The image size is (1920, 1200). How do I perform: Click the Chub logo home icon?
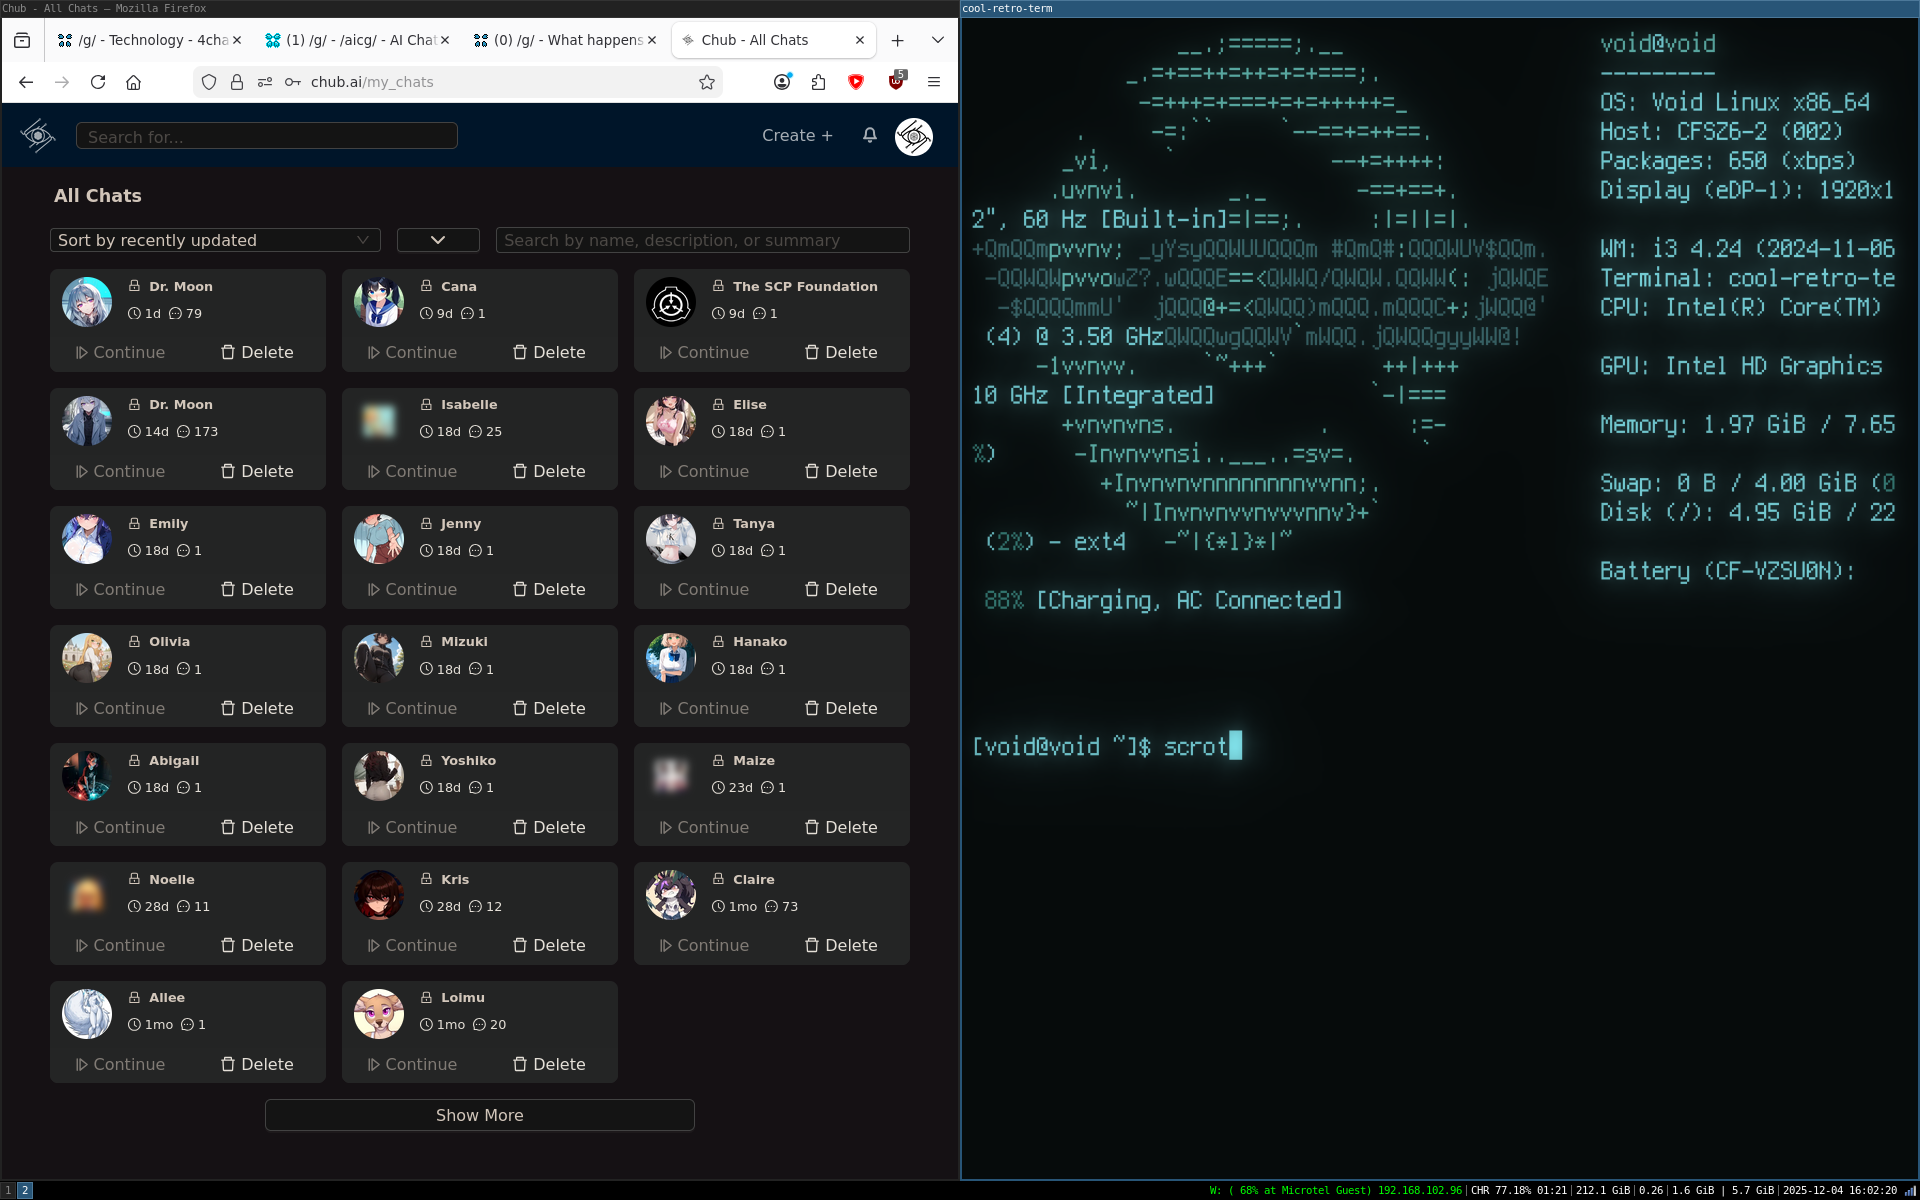pos(38,135)
